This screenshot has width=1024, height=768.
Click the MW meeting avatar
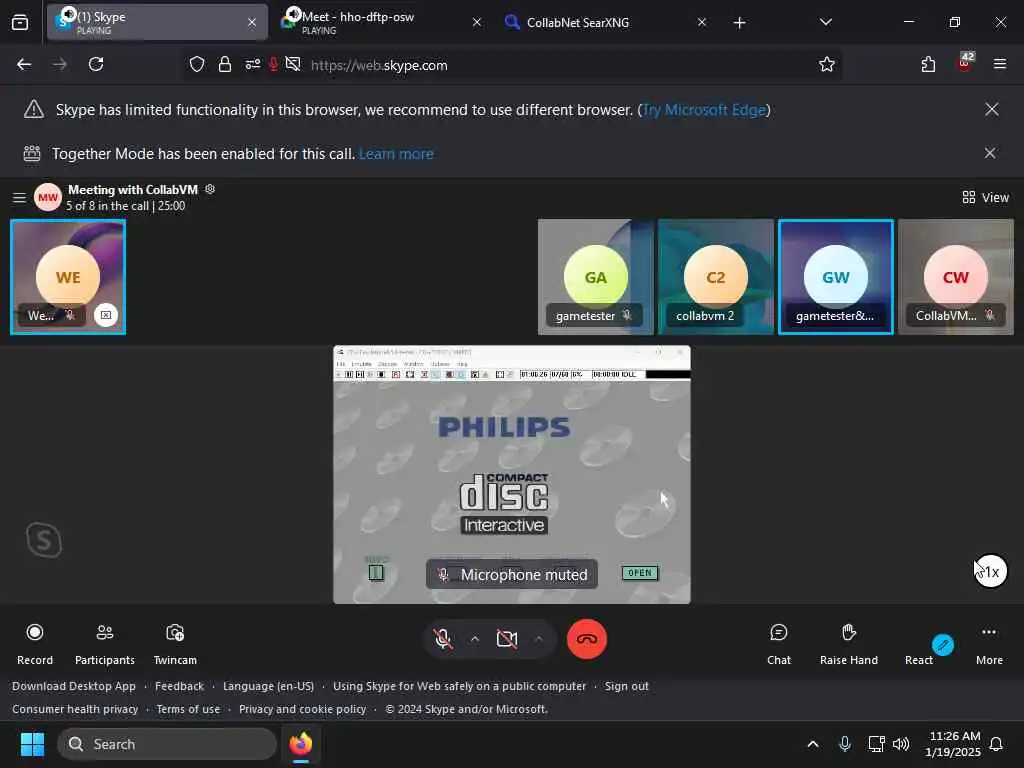coord(48,197)
